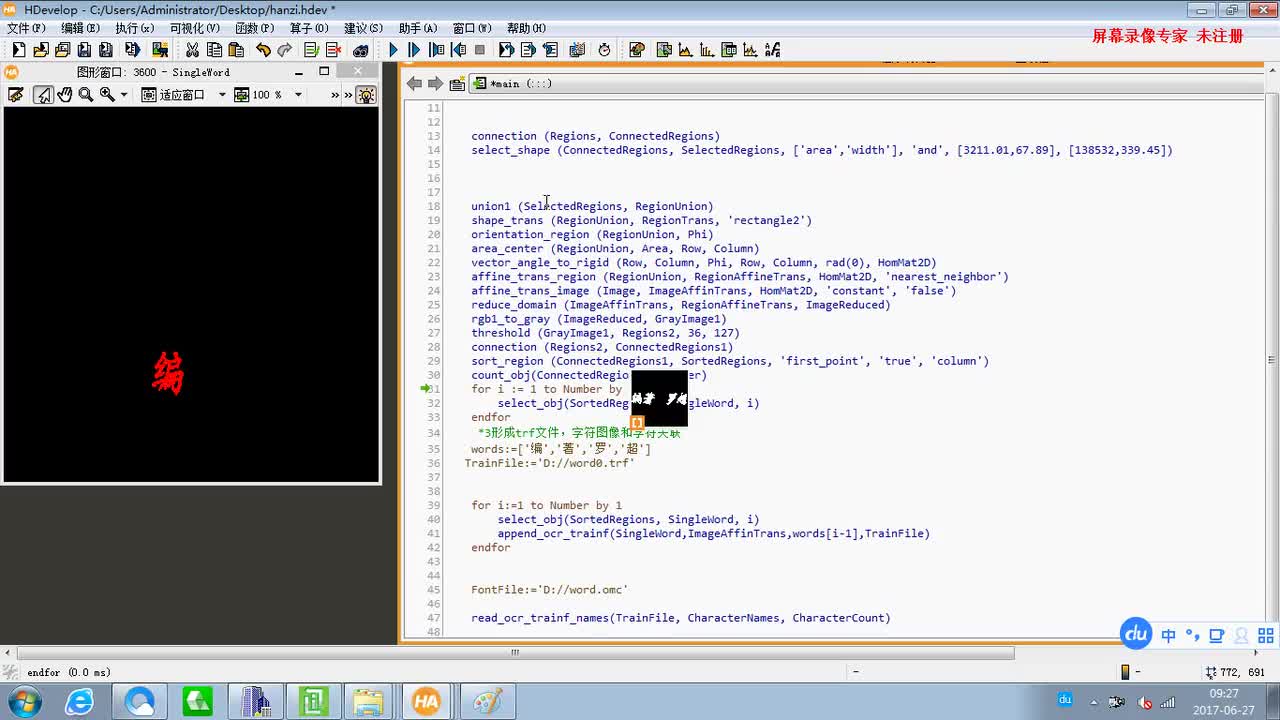Image resolution: width=1280 pixels, height=720 pixels.
Task: Open the File menu (文件)
Action: [26, 28]
